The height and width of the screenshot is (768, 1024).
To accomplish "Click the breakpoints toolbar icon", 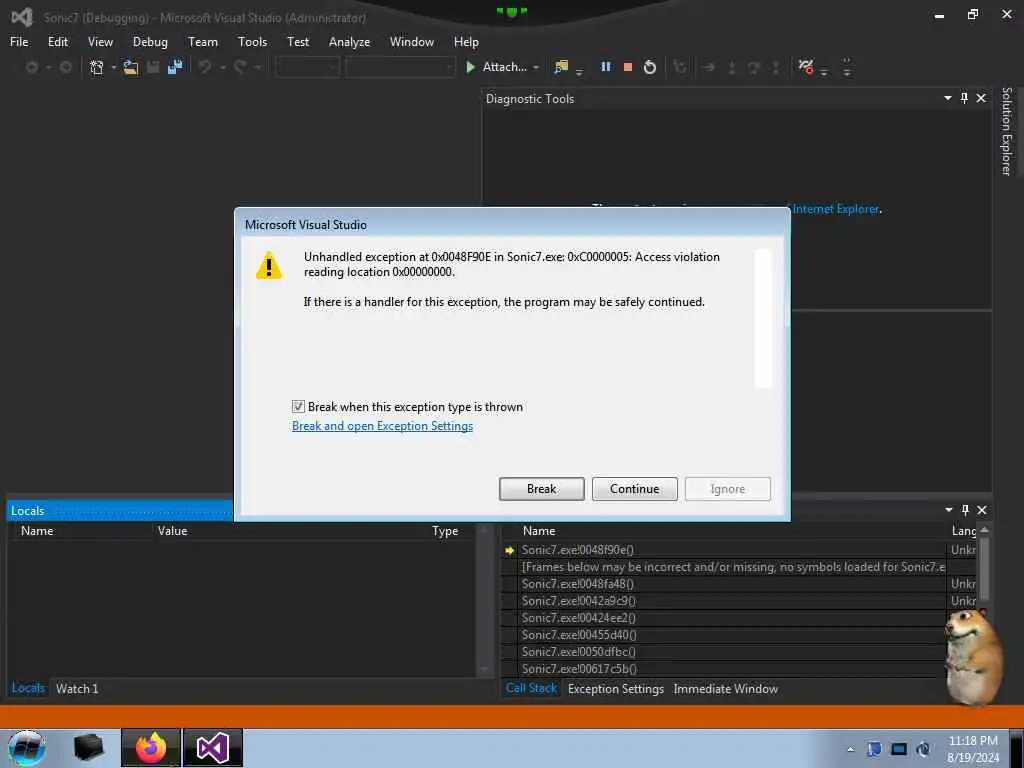I will [806, 67].
